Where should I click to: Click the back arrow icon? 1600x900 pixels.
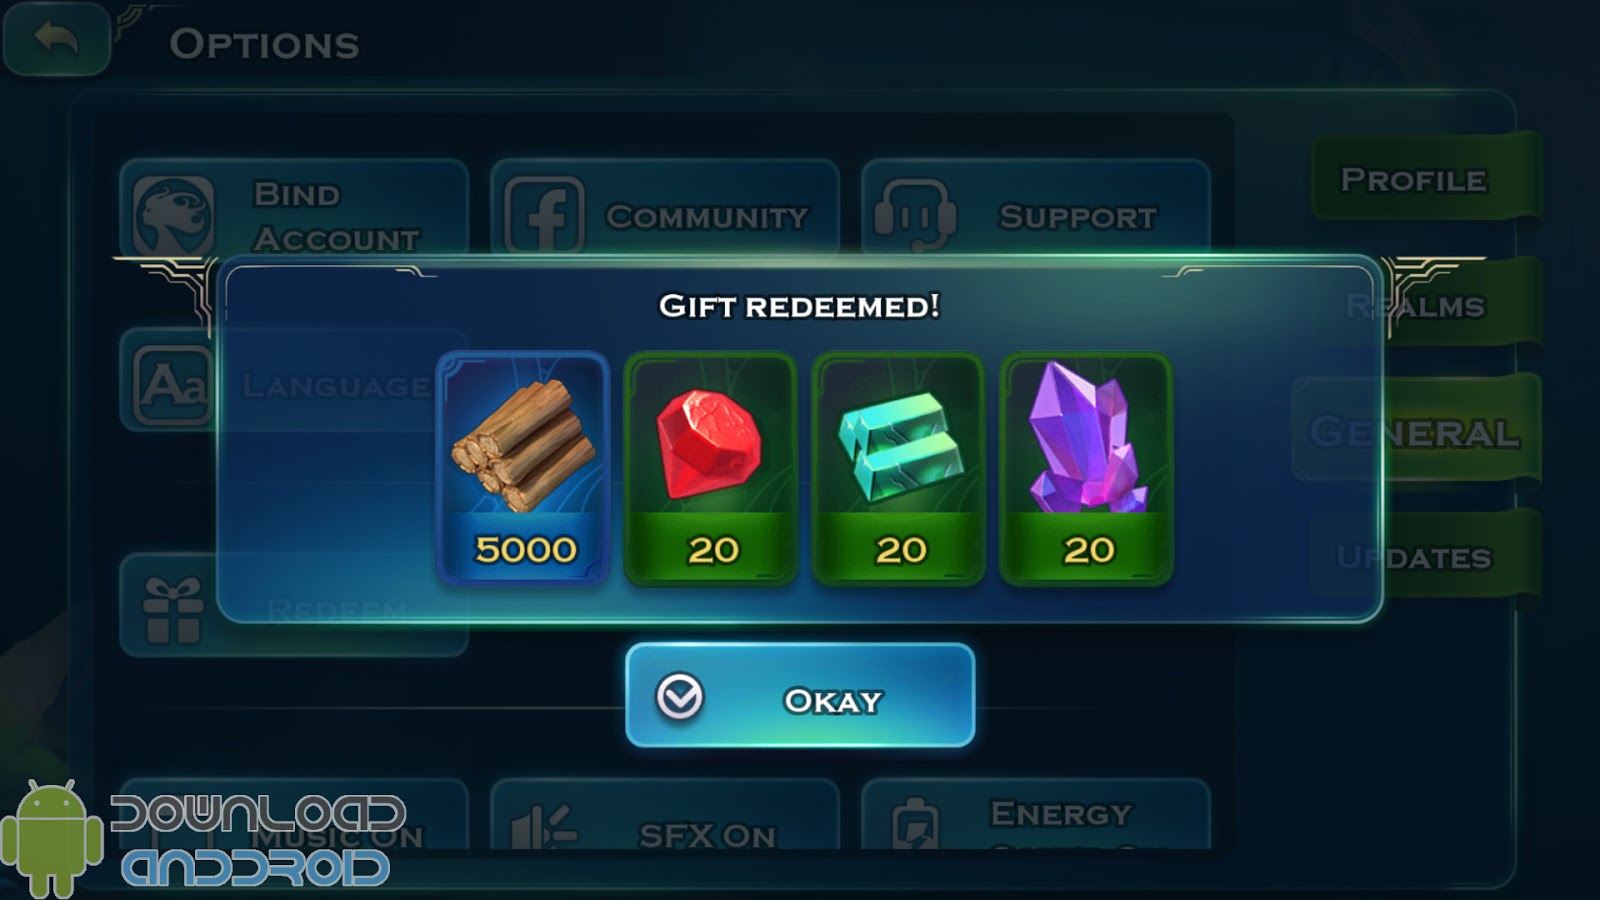[x=56, y=39]
